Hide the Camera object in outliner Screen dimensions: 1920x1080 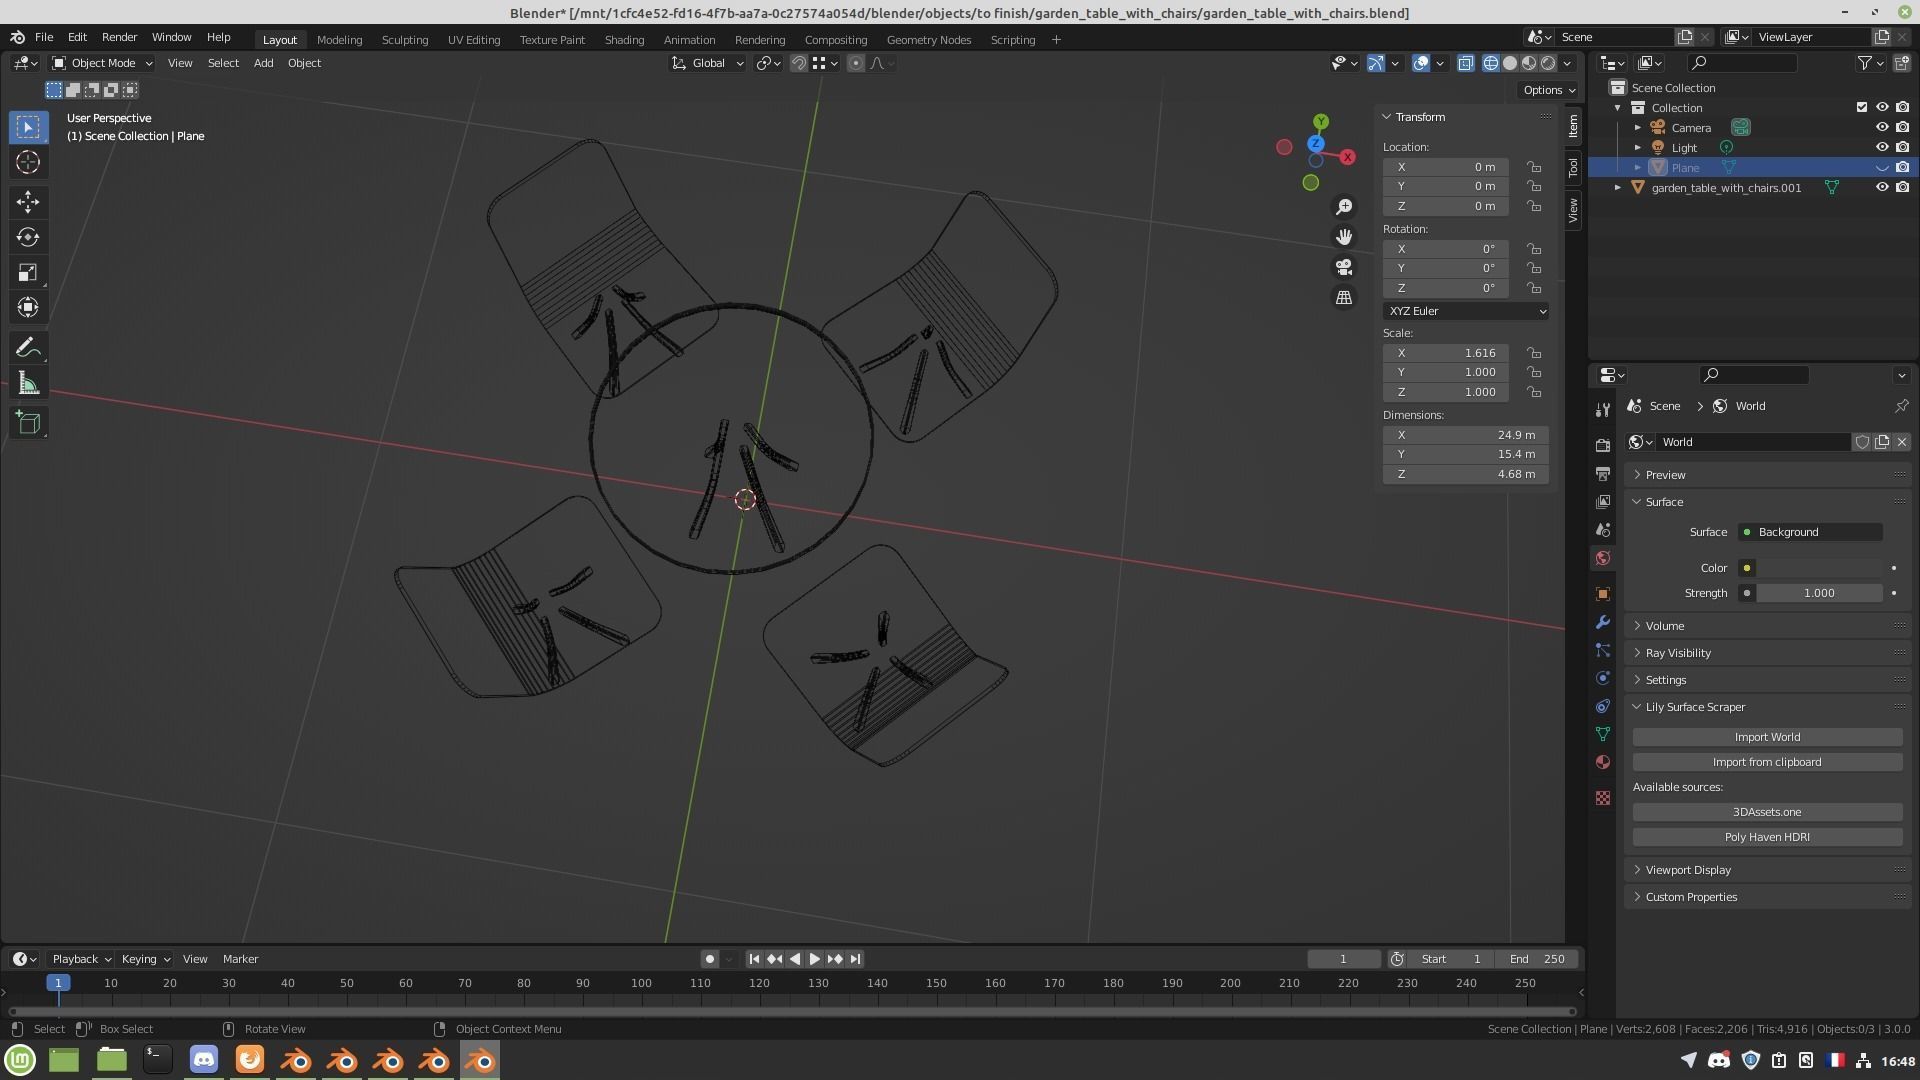pyautogui.click(x=1881, y=128)
